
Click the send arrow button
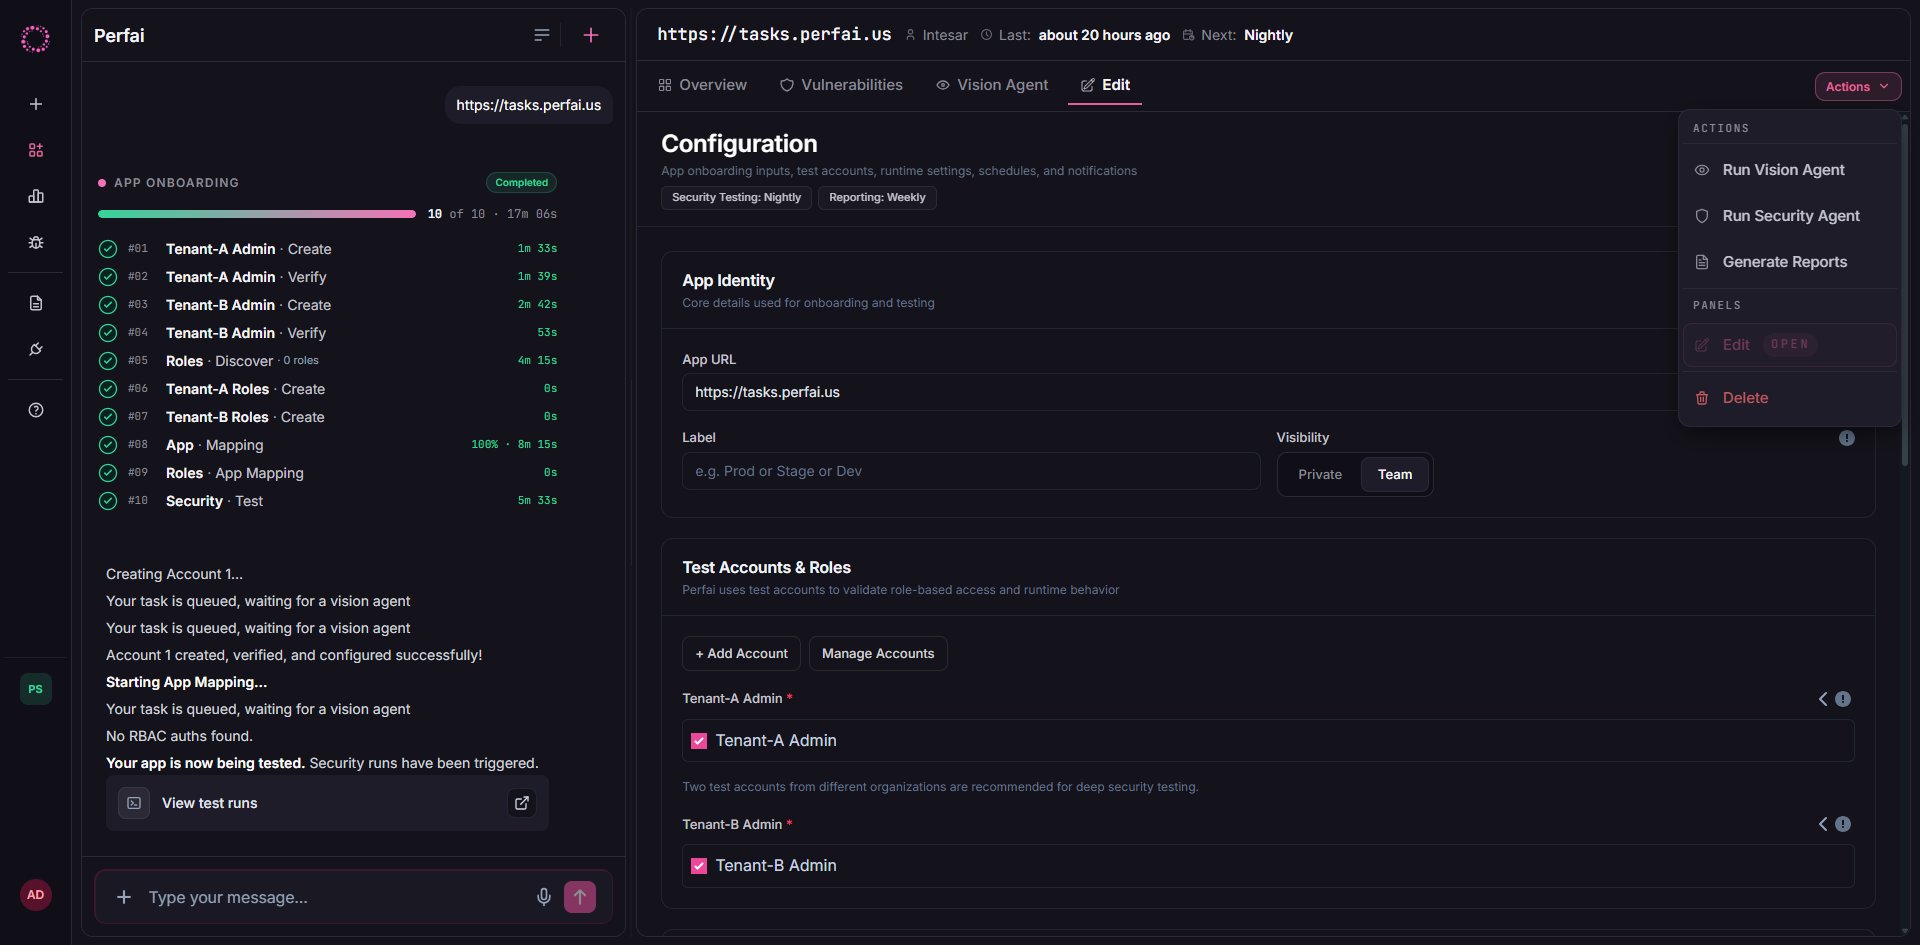coord(580,897)
